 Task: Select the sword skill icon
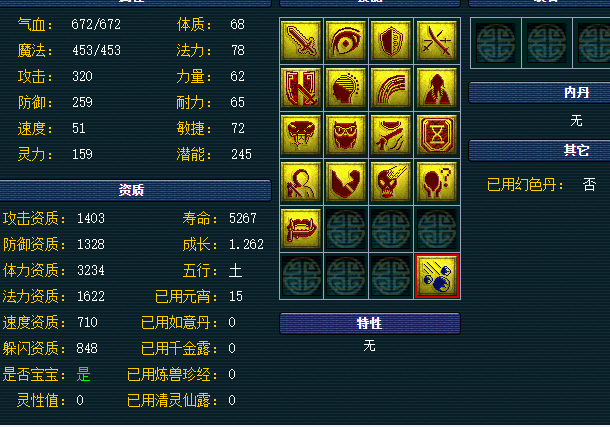point(301,41)
